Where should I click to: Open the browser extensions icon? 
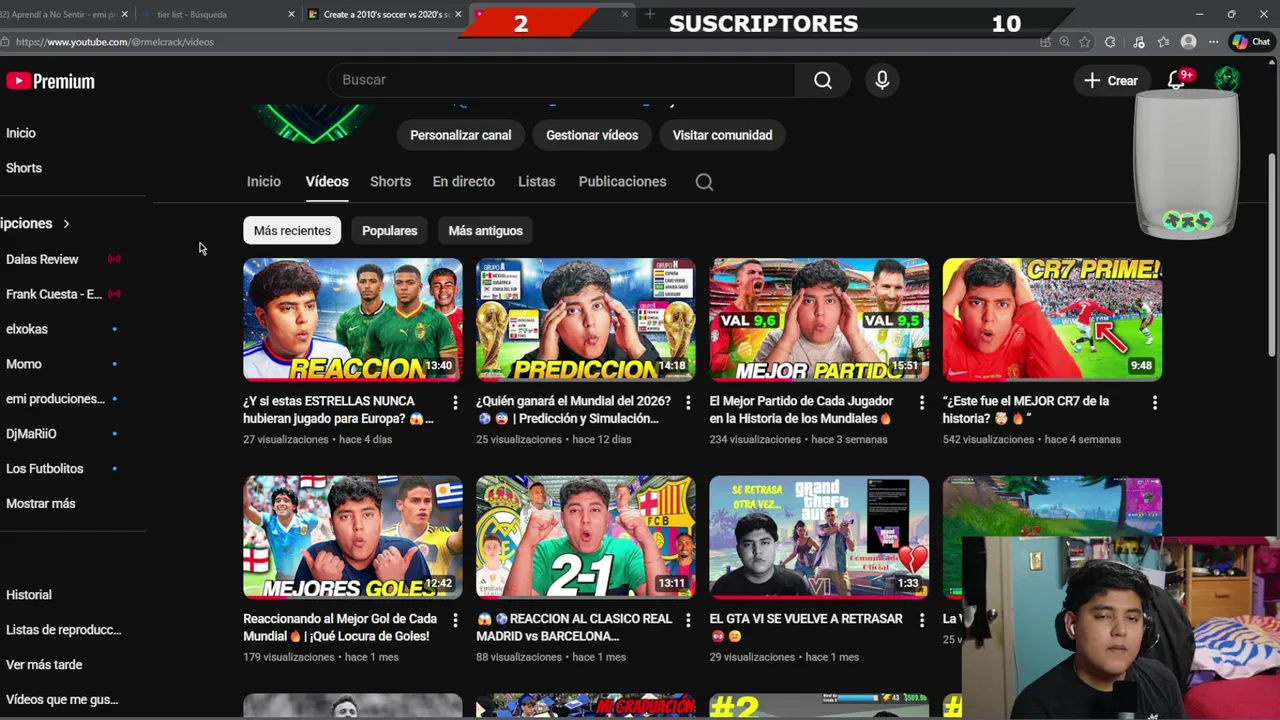point(1110,42)
